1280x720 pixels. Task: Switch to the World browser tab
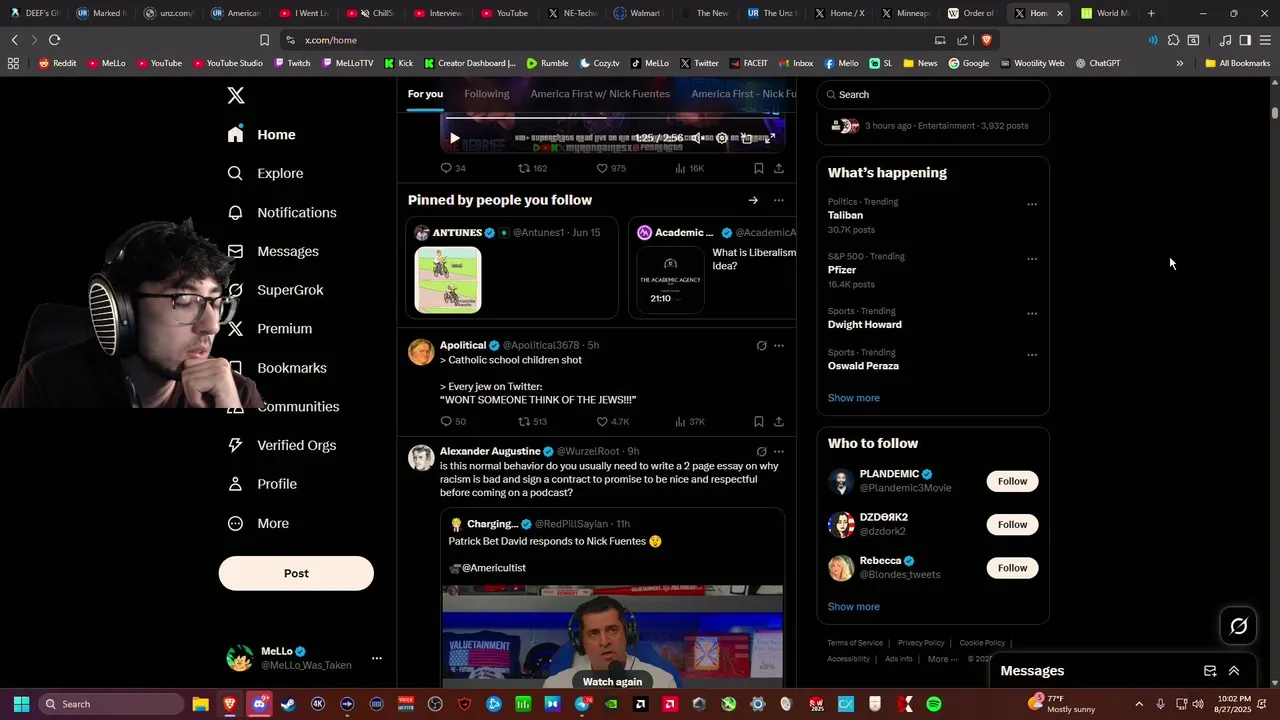[x=1104, y=13]
